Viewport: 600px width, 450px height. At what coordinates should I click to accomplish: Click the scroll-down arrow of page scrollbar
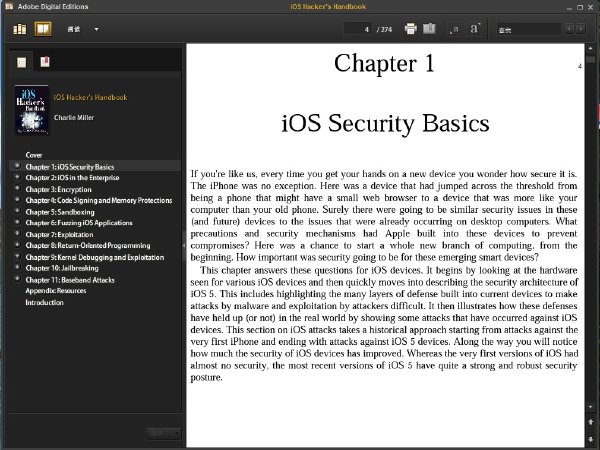(x=590, y=407)
